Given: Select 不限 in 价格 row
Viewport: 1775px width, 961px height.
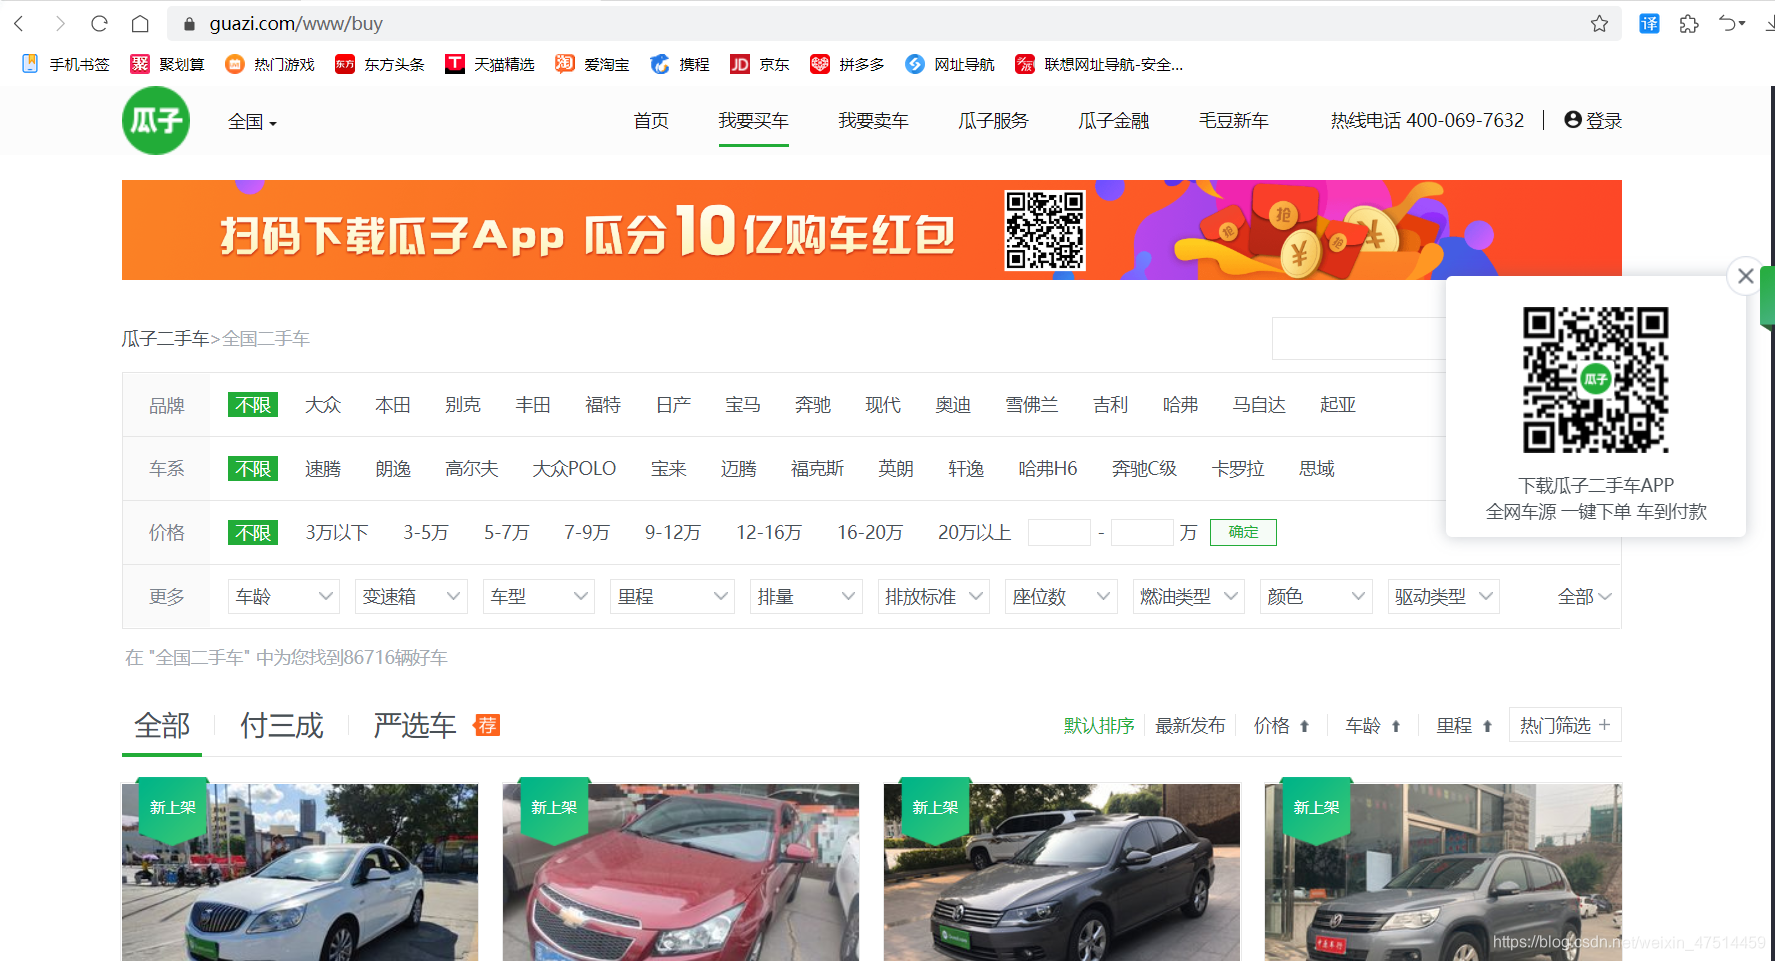Looking at the screenshot, I should (x=253, y=533).
